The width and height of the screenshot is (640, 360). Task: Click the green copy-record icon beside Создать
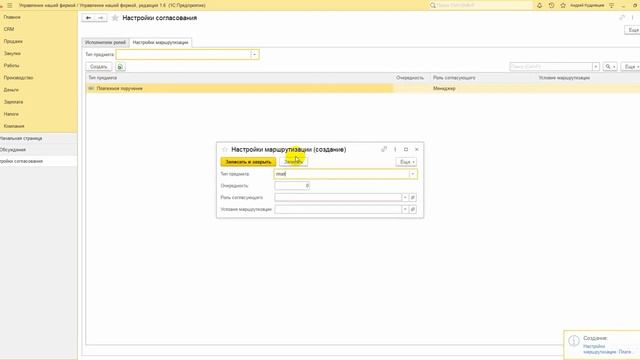coord(120,67)
